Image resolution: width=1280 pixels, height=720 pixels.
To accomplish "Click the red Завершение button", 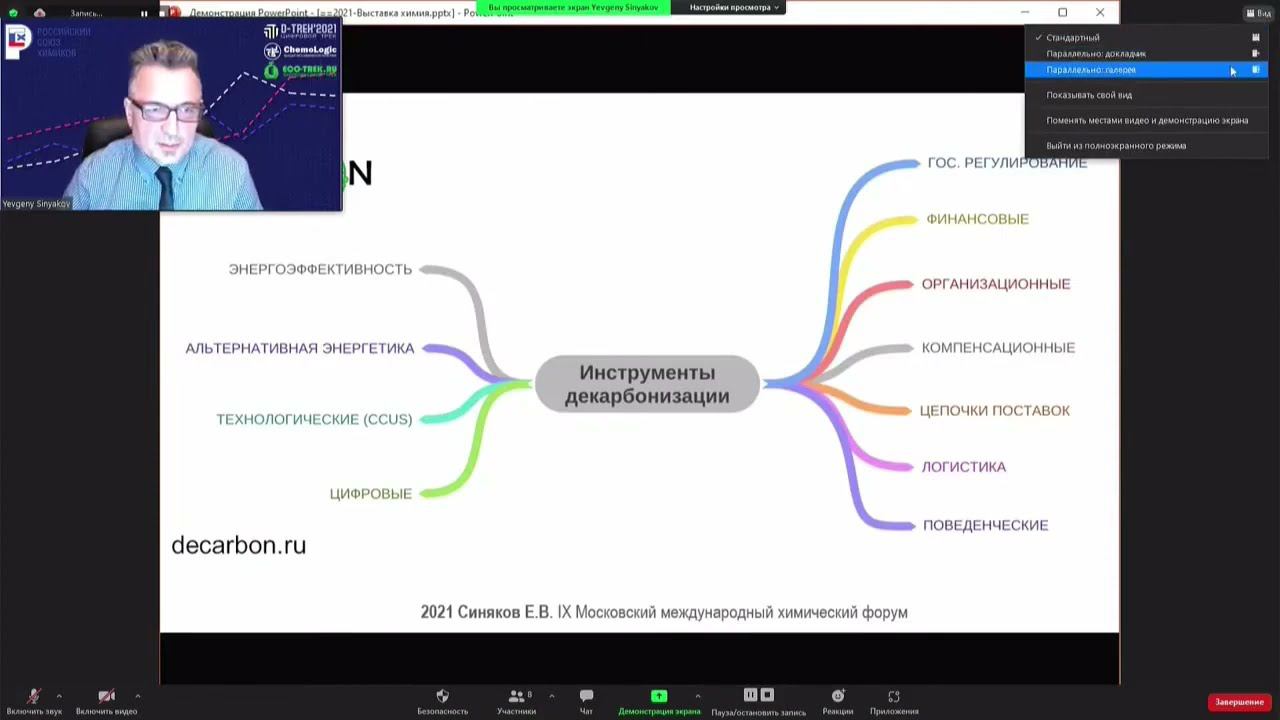I will 1239,702.
